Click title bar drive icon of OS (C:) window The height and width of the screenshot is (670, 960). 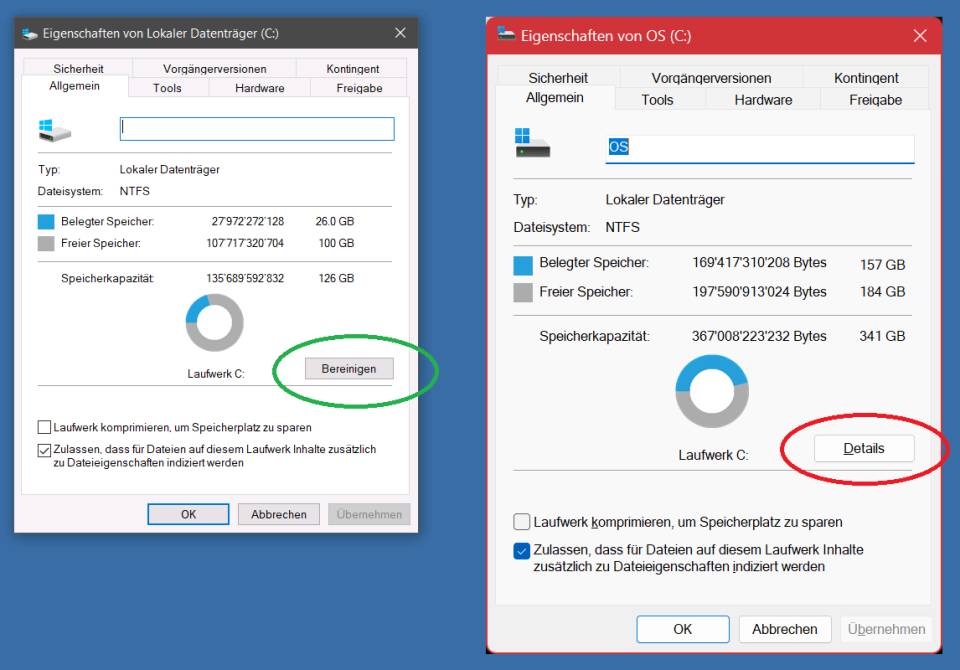pos(506,34)
